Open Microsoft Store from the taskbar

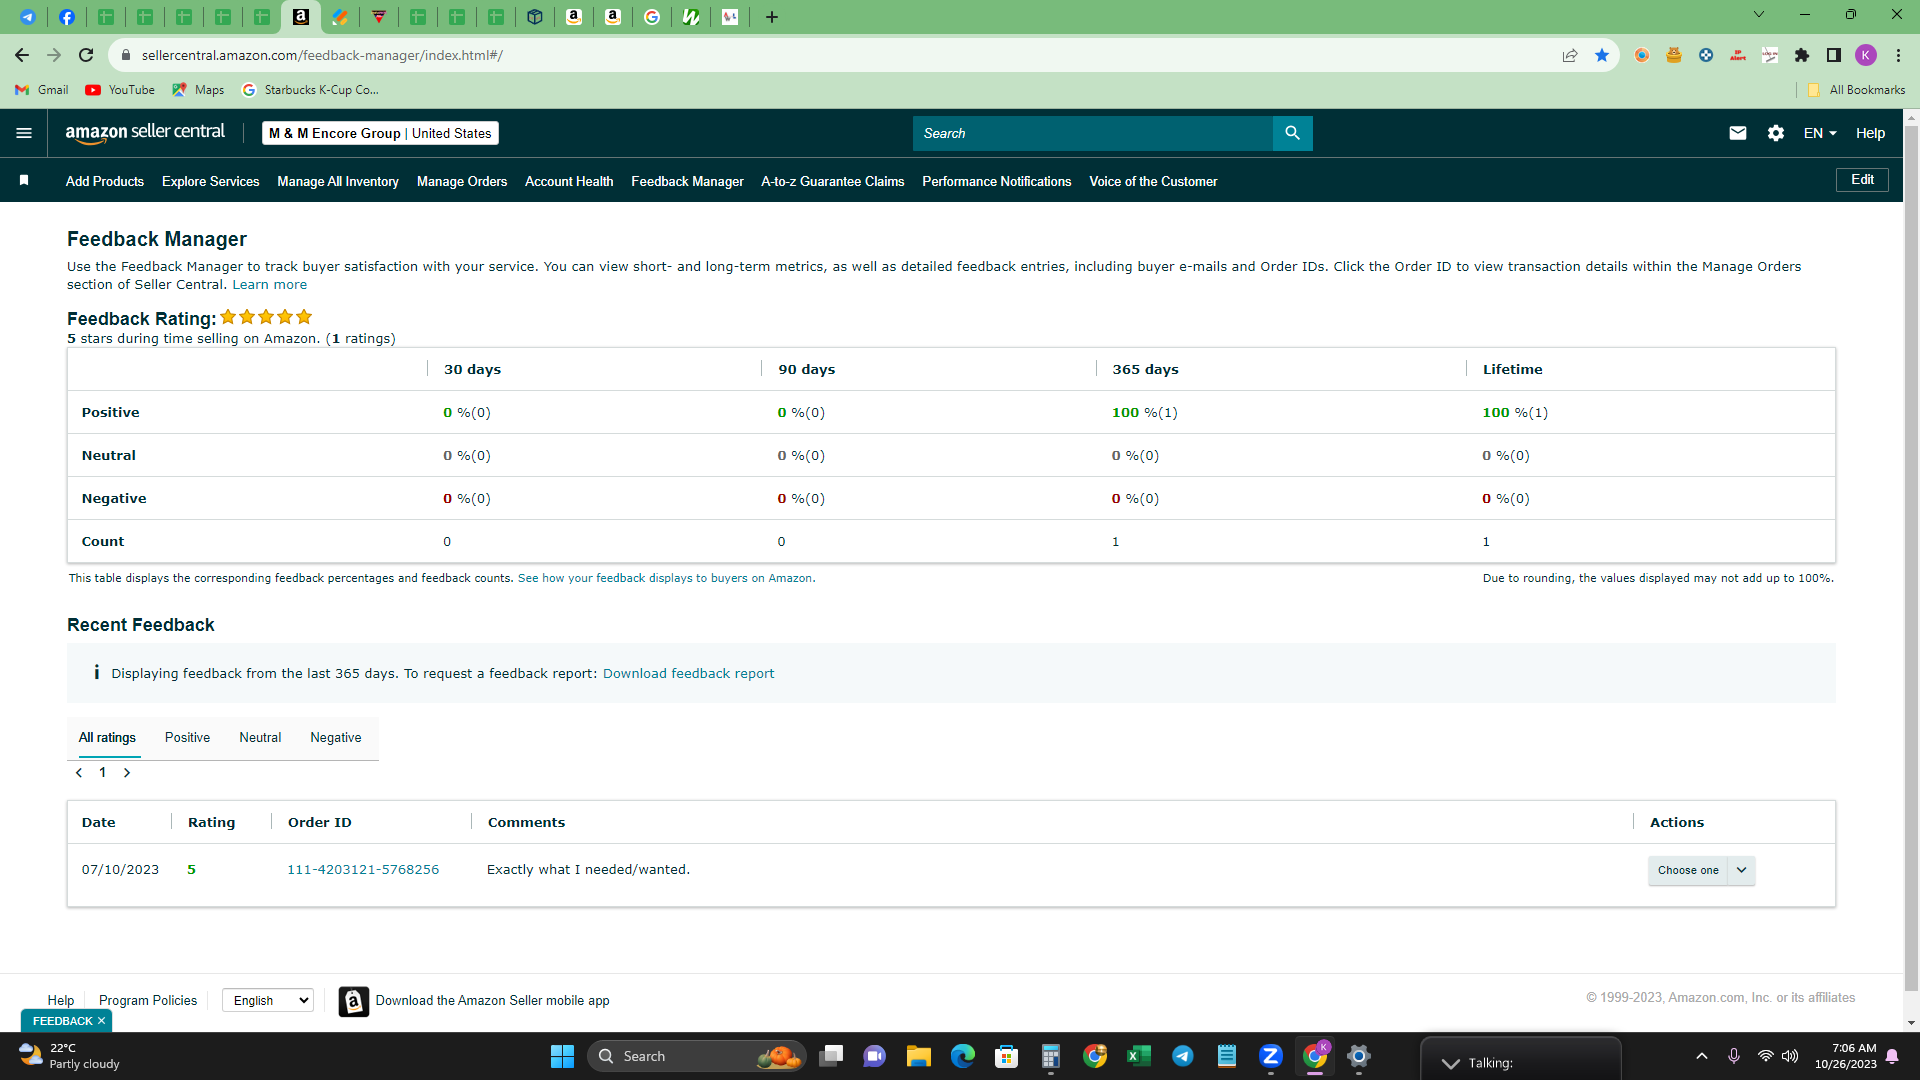[x=1006, y=1056]
